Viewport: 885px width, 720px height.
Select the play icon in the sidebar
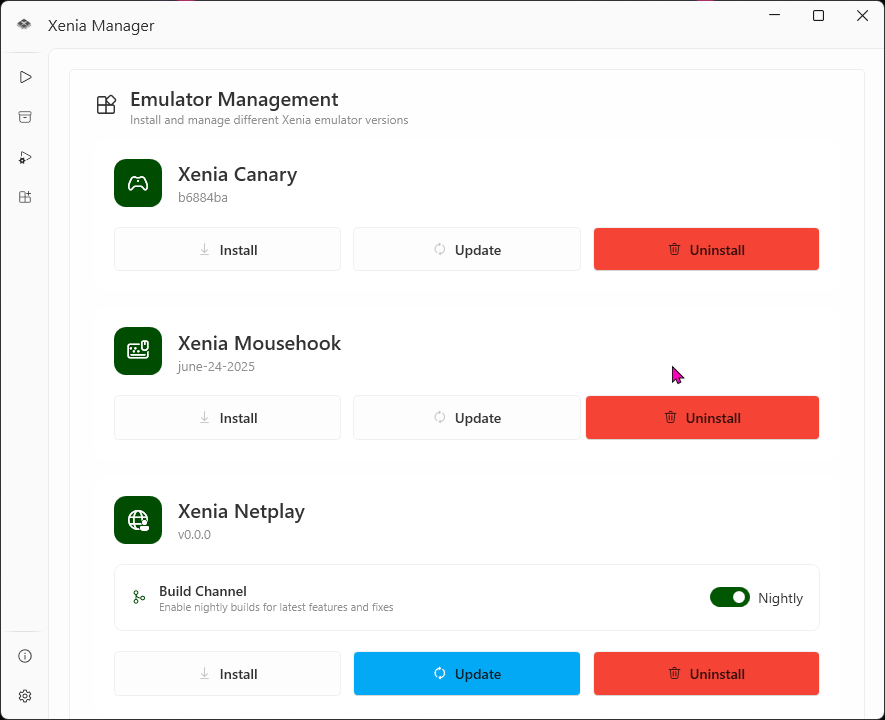point(24,76)
